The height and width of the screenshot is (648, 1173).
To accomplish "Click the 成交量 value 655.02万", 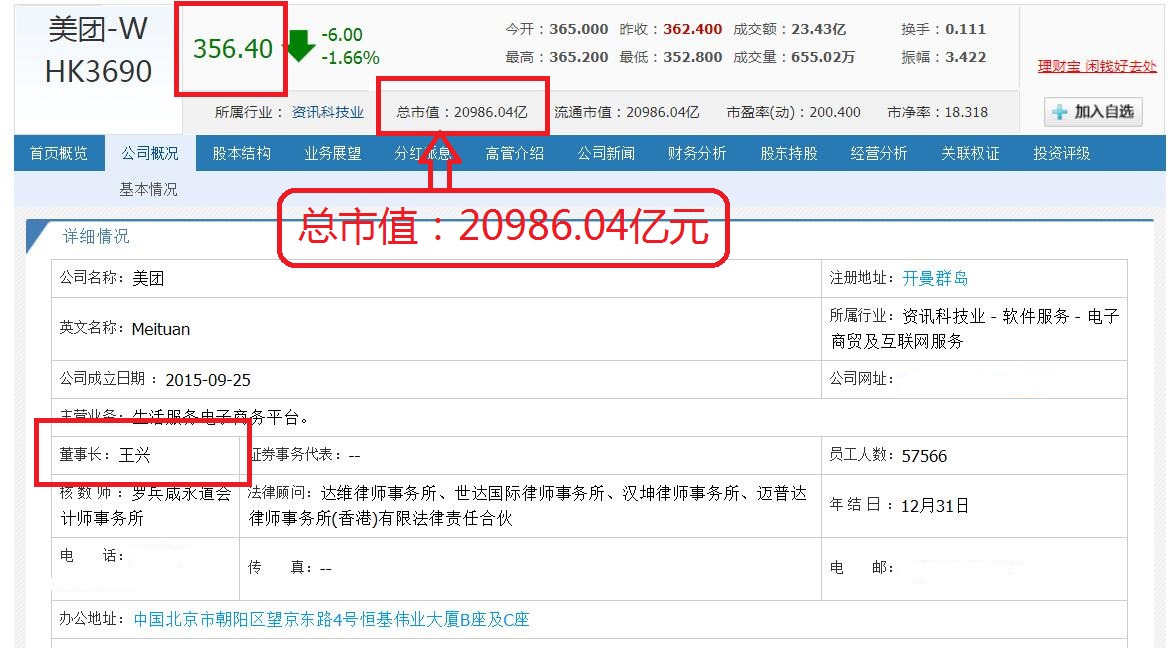I will pos(823,57).
